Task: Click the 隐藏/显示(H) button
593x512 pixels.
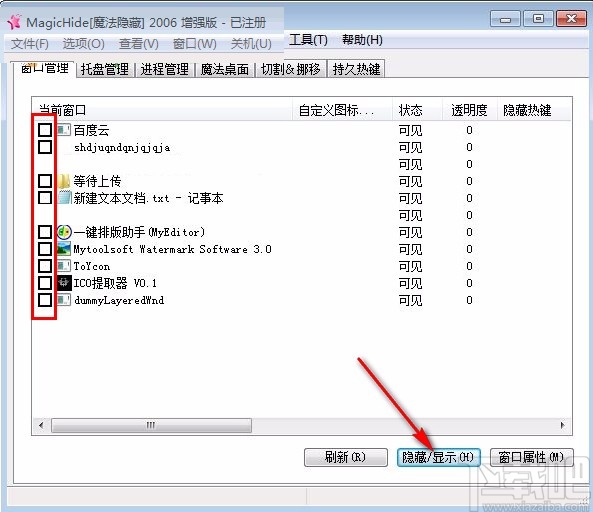Action: (x=438, y=458)
